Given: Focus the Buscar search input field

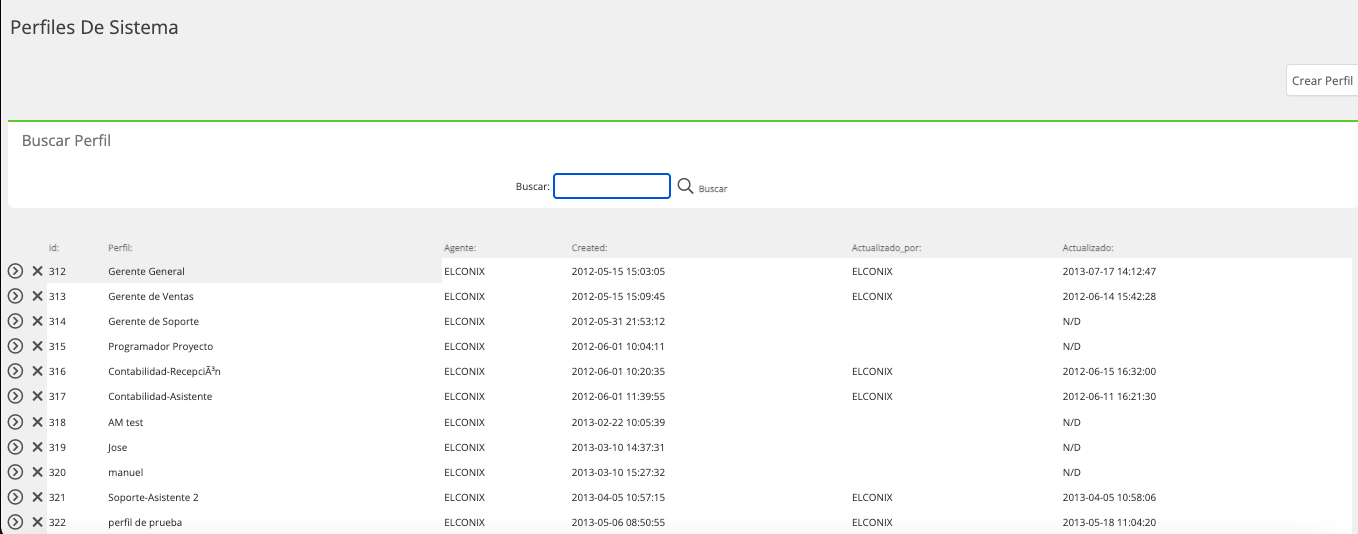Looking at the screenshot, I should pos(612,186).
